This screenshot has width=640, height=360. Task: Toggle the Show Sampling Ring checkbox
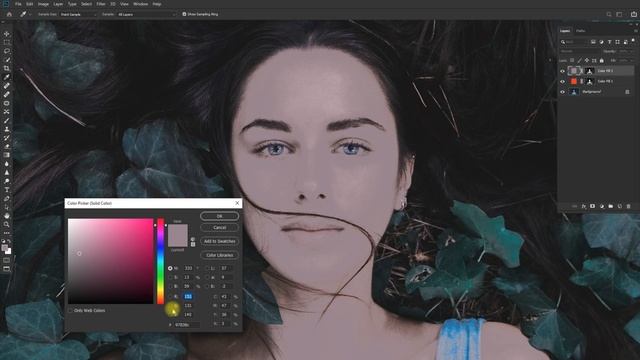click(184, 14)
